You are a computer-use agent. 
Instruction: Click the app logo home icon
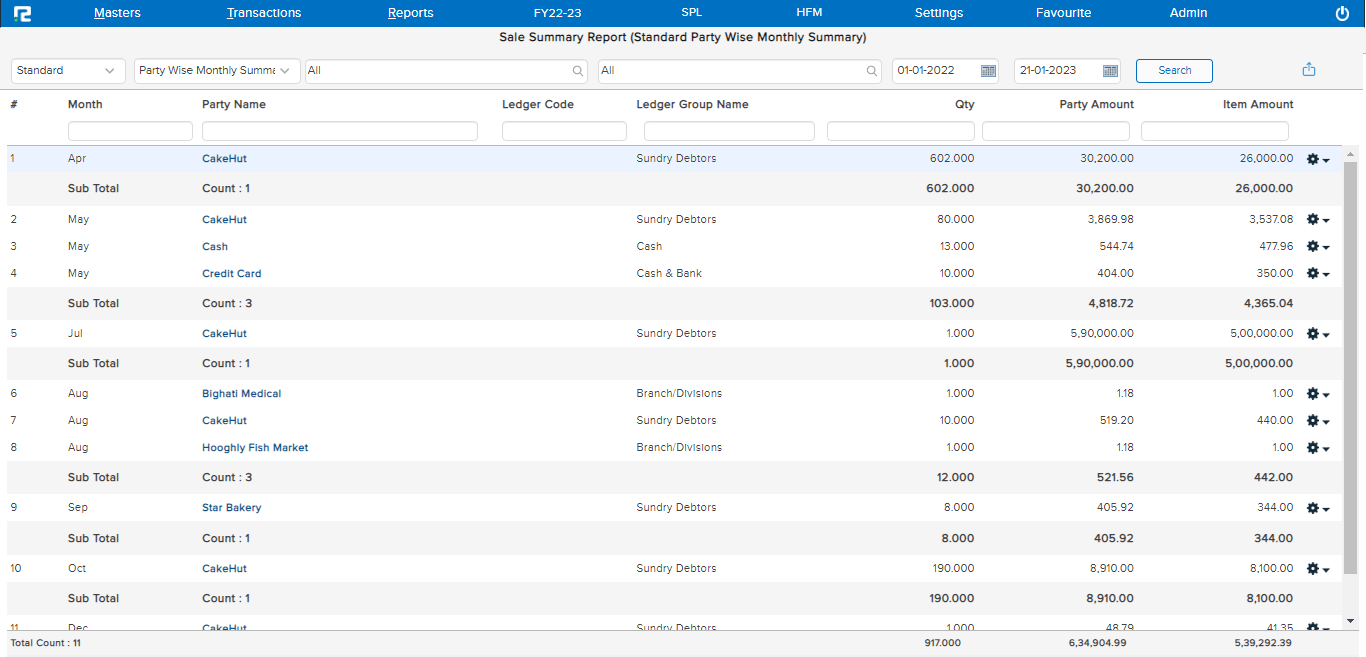pyautogui.click(x=23, y=13)
